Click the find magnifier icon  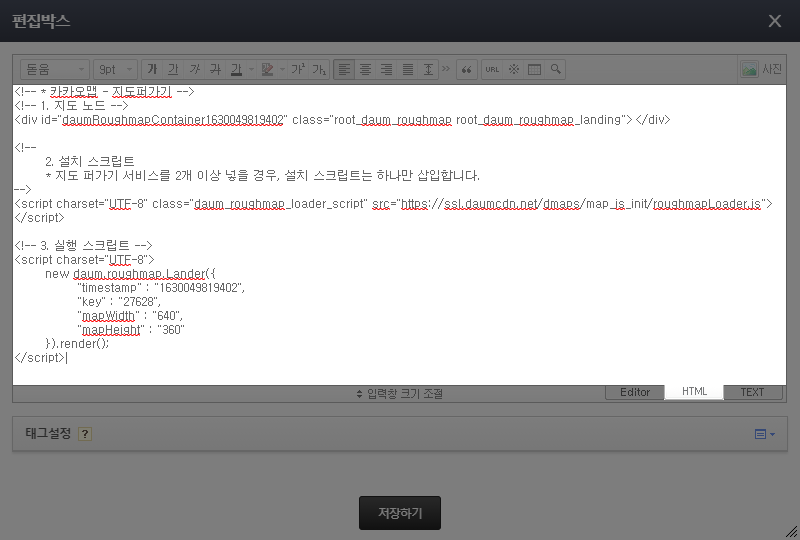[555, 70]
